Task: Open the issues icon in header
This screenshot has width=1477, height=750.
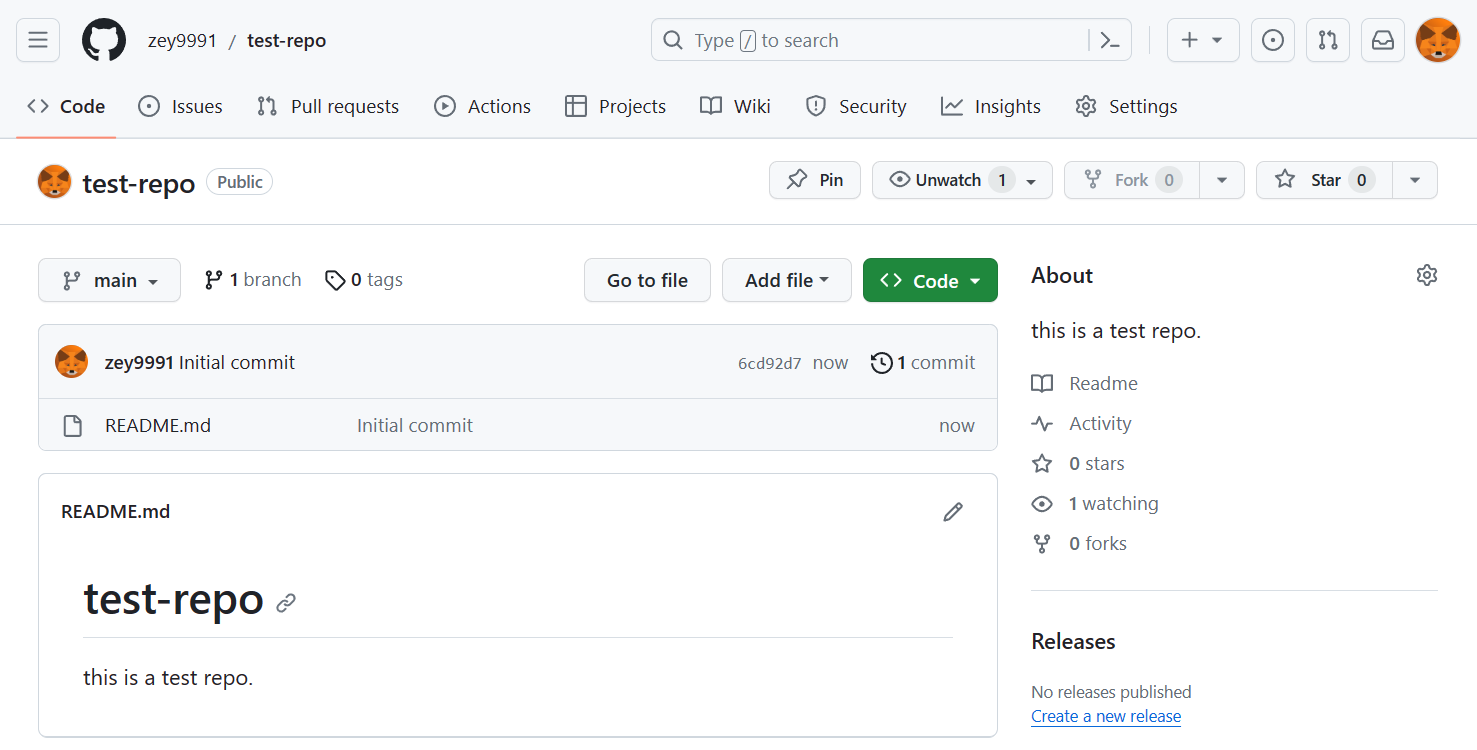Action: (1273, 40)
